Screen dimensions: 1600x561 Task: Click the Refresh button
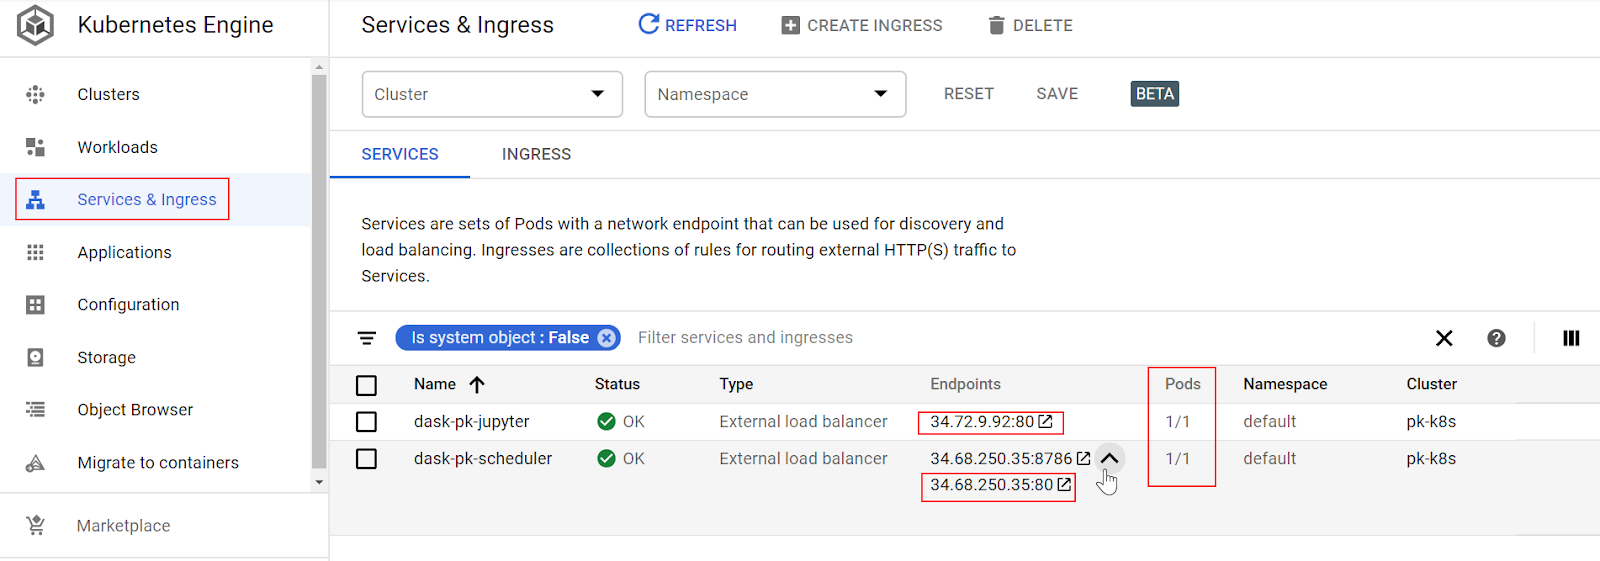688,25
